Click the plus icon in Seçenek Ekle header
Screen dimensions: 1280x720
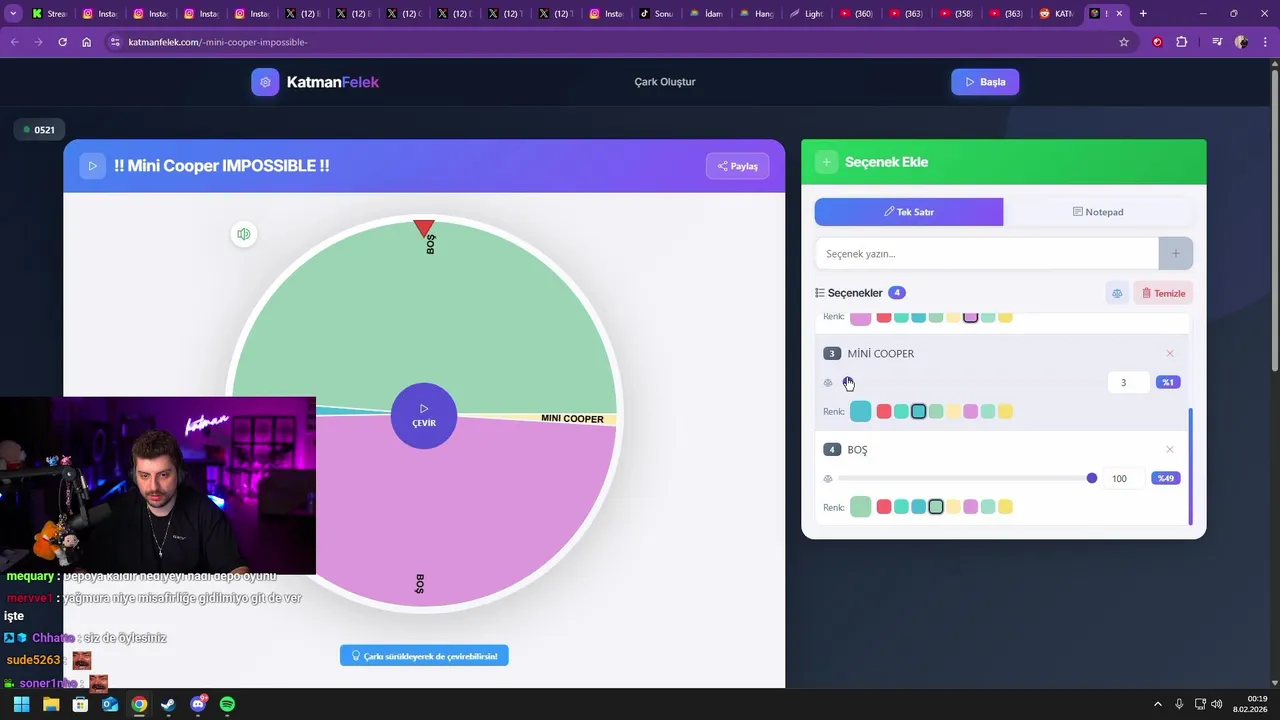point(826,162)
